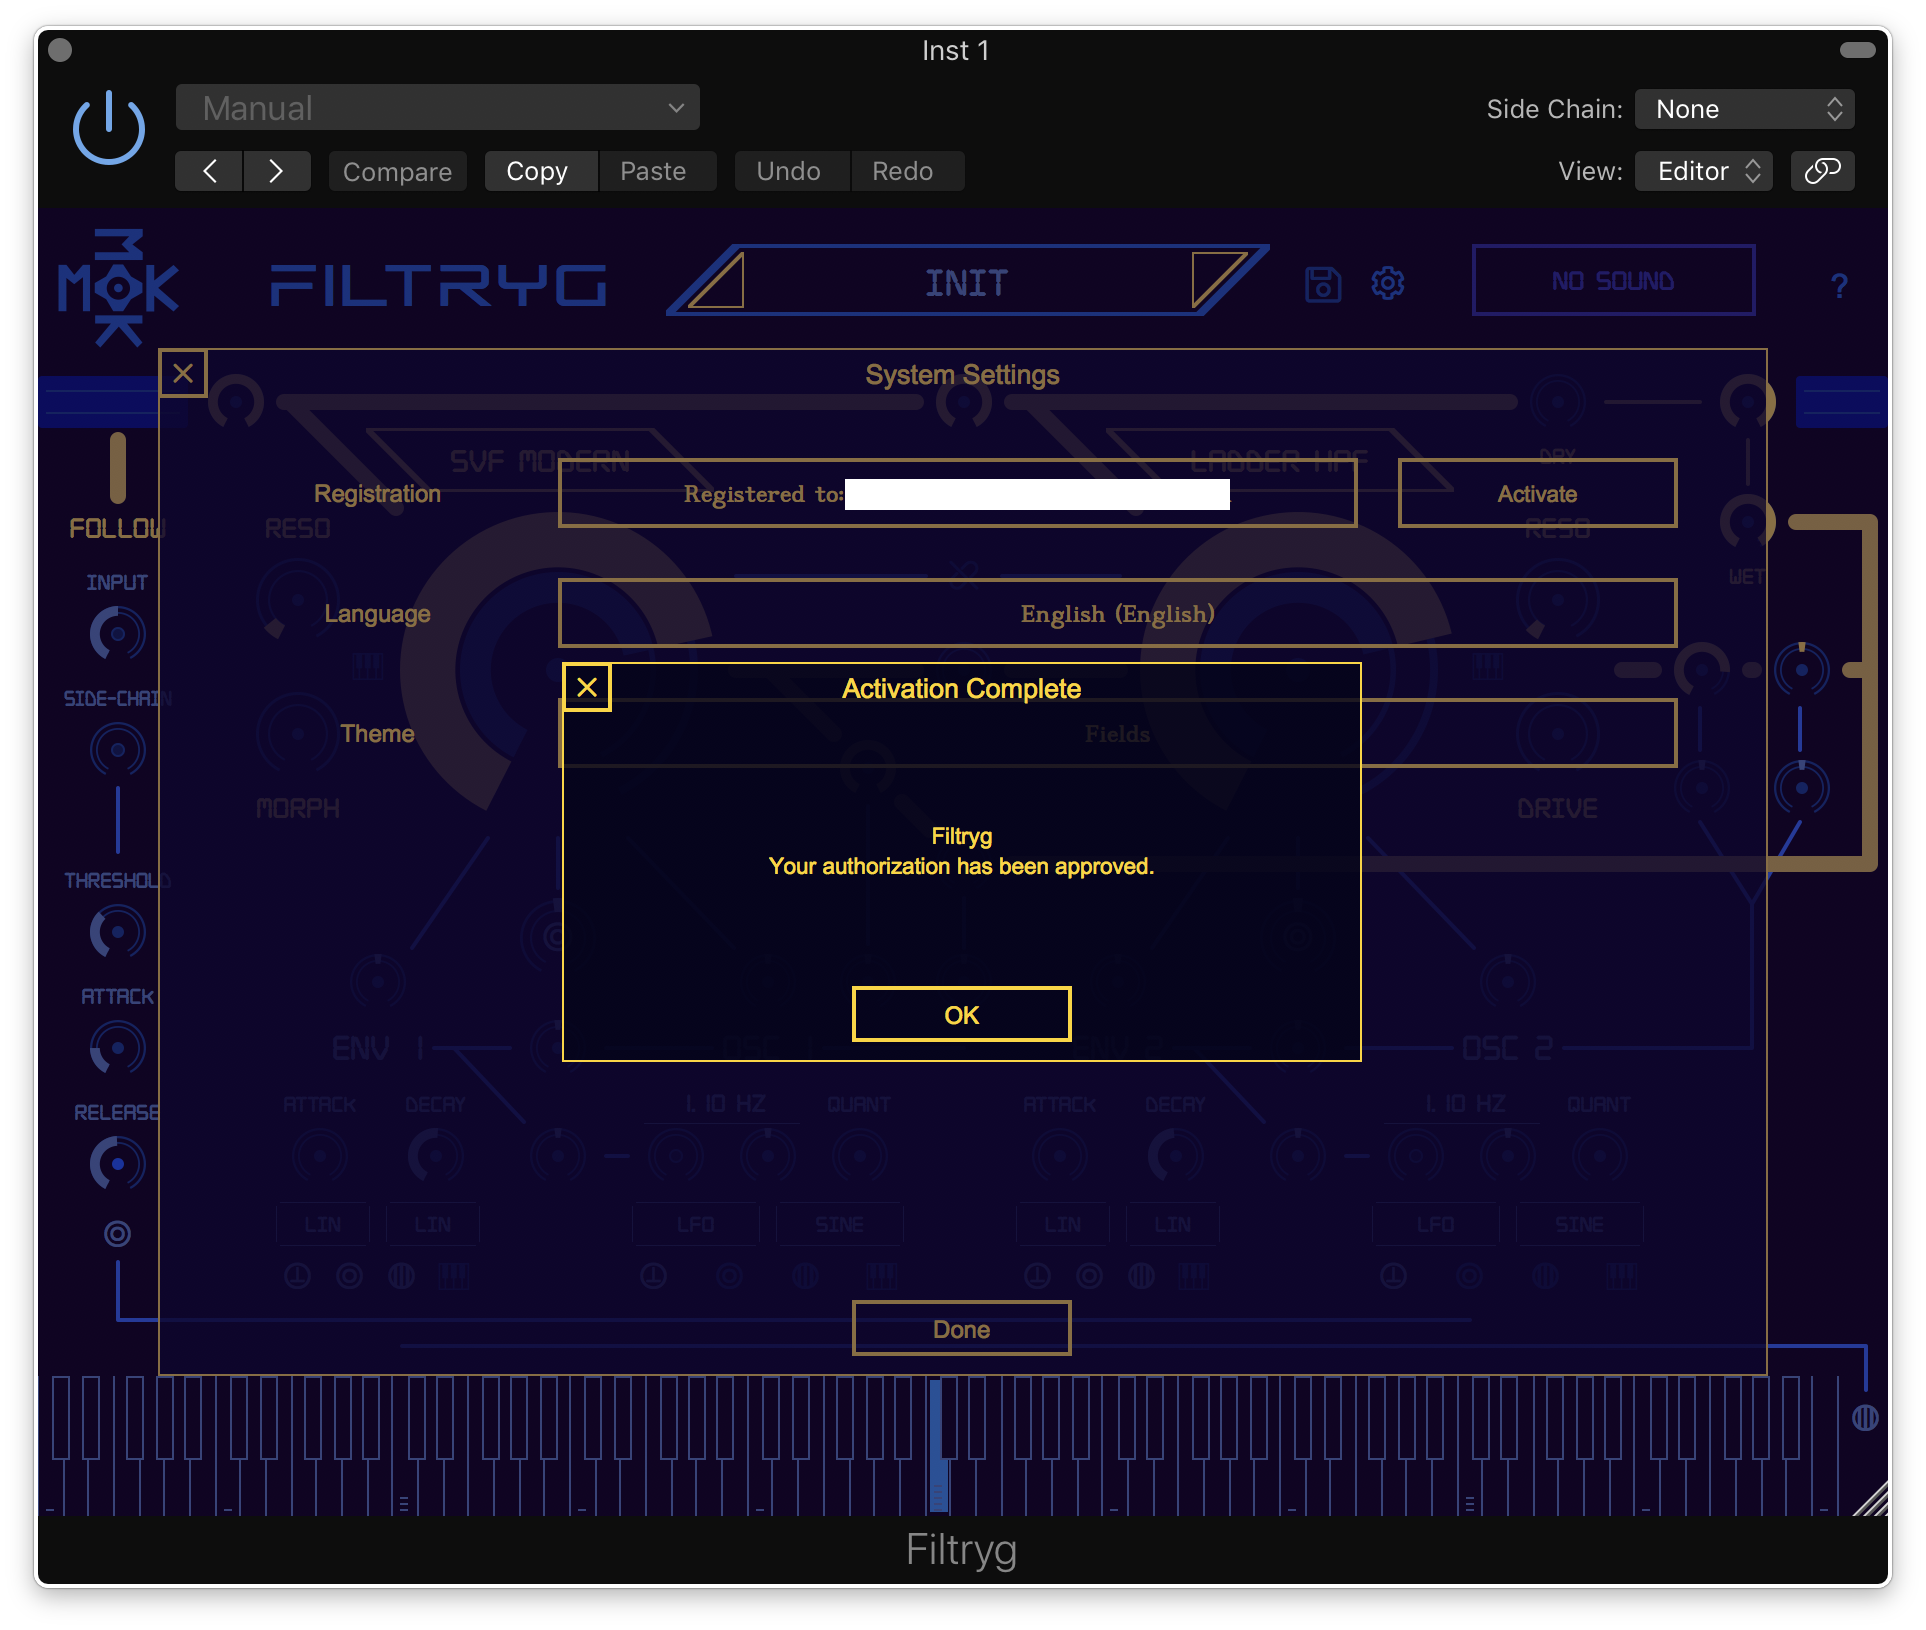This screenshot has width=1926, height=1630.
Task: Toggle the plugin power bypass button
Action: pos(109,128)
